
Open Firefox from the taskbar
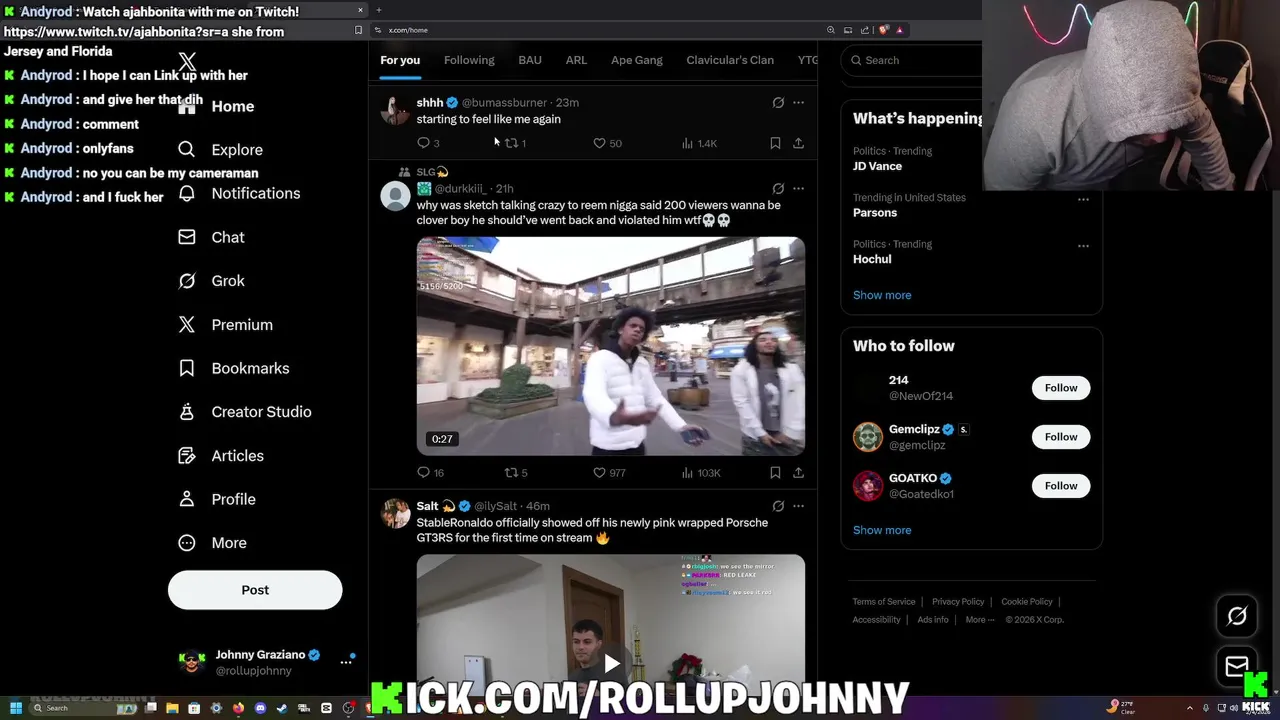point(238,708)
